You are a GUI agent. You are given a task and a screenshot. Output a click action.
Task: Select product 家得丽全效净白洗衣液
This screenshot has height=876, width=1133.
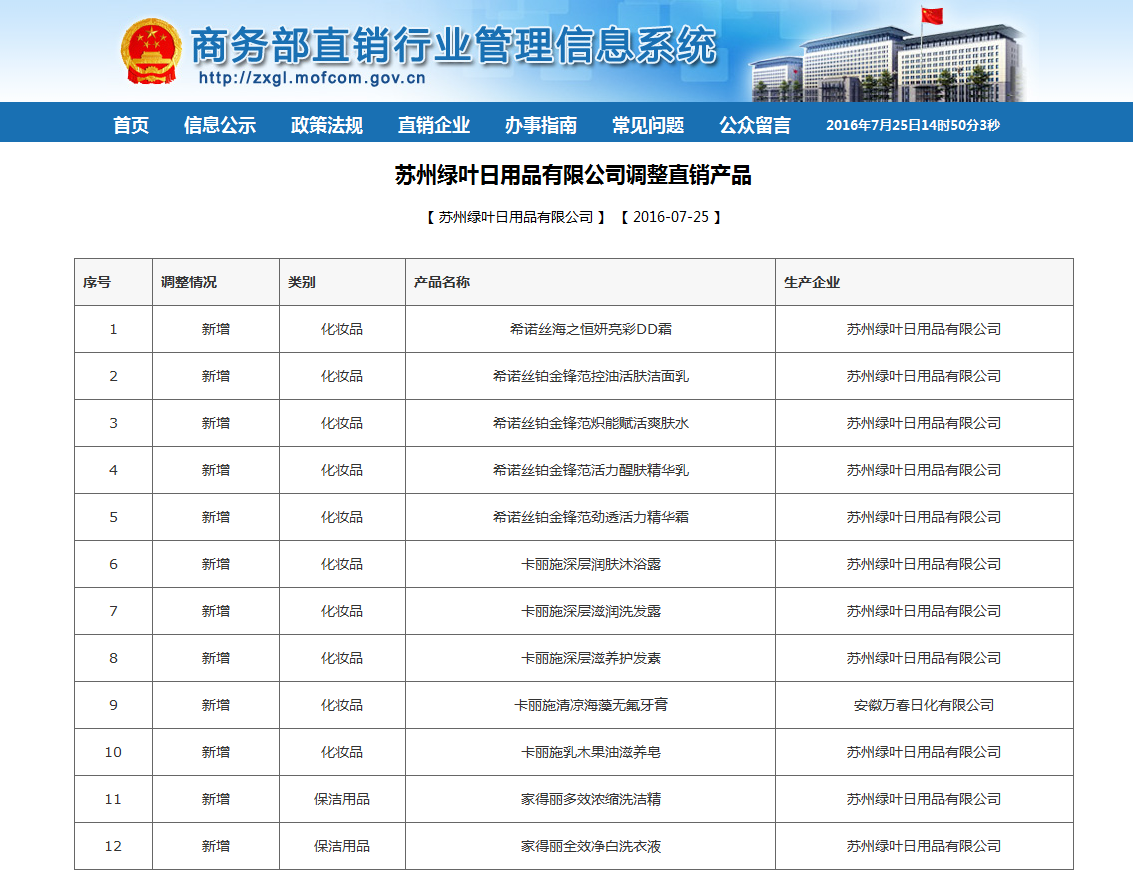590,846
